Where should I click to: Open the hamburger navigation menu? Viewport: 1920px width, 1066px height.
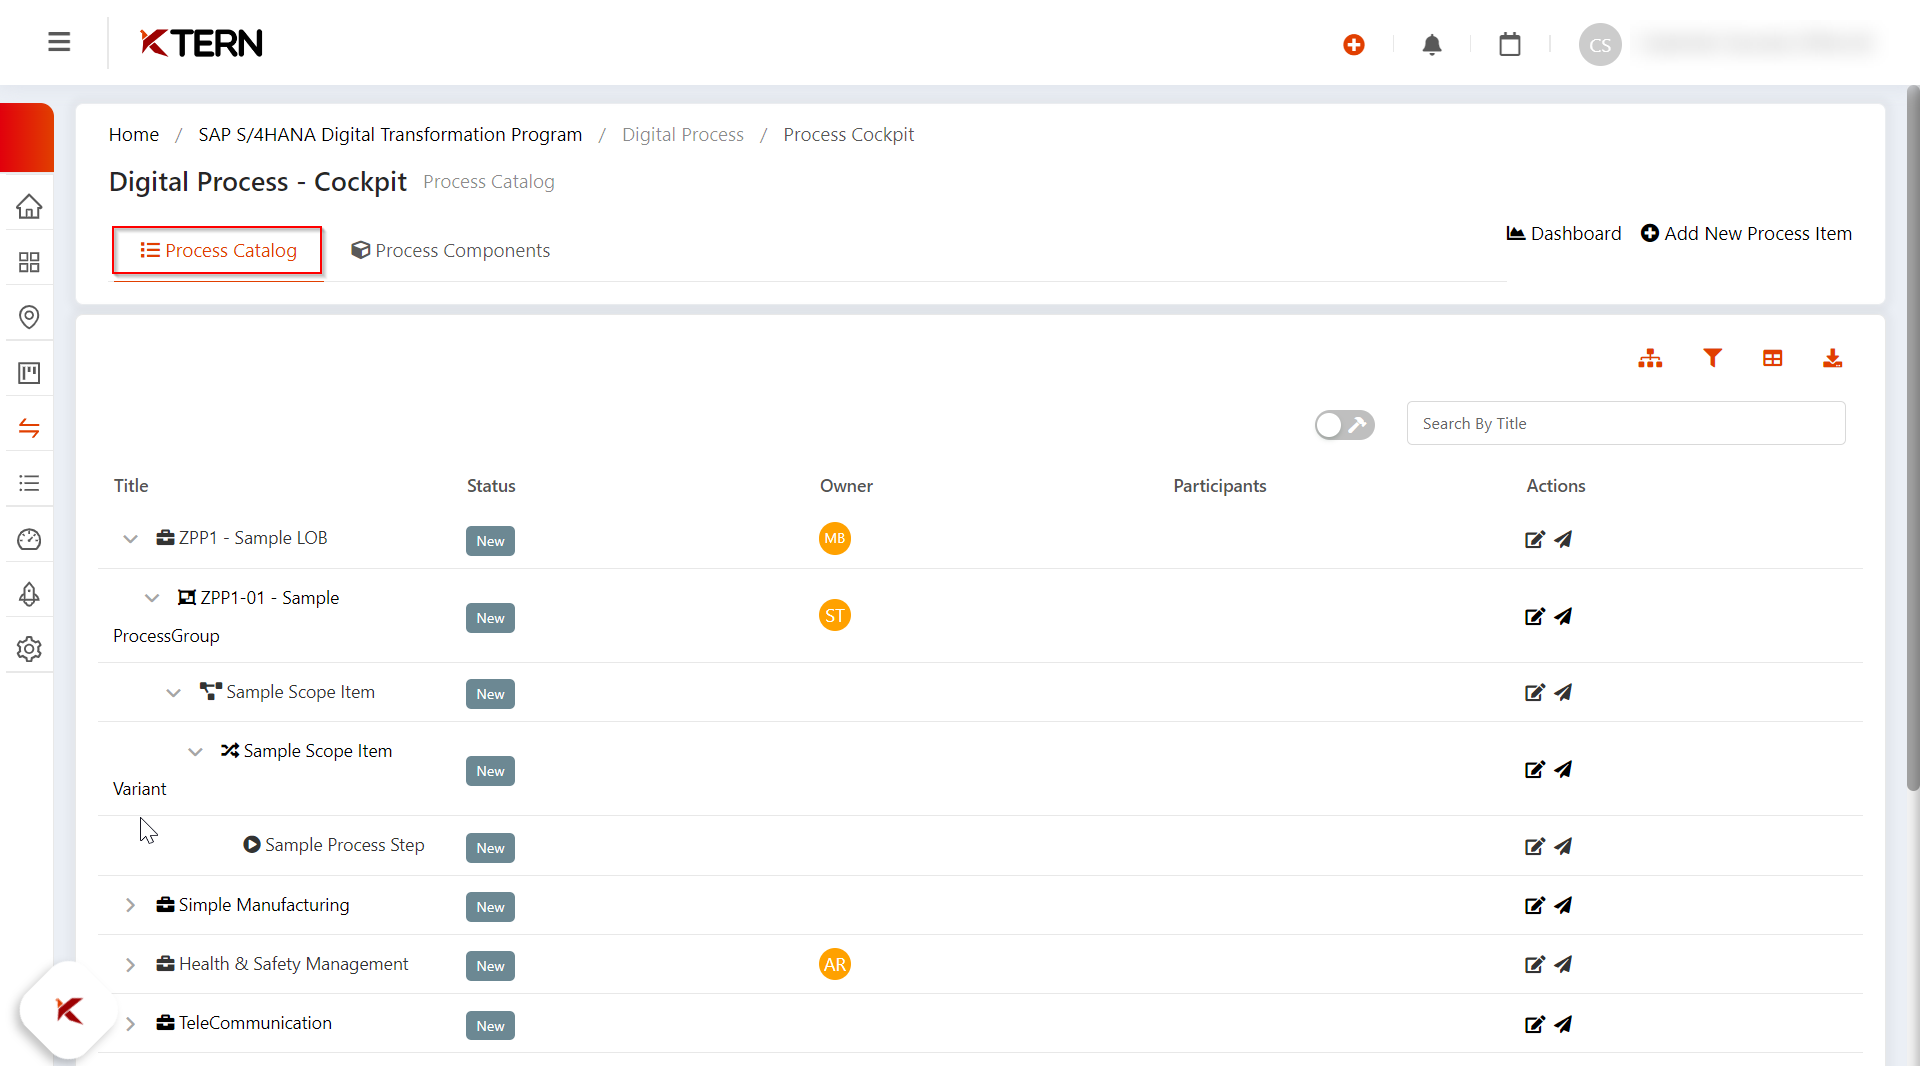pos(59,42)
